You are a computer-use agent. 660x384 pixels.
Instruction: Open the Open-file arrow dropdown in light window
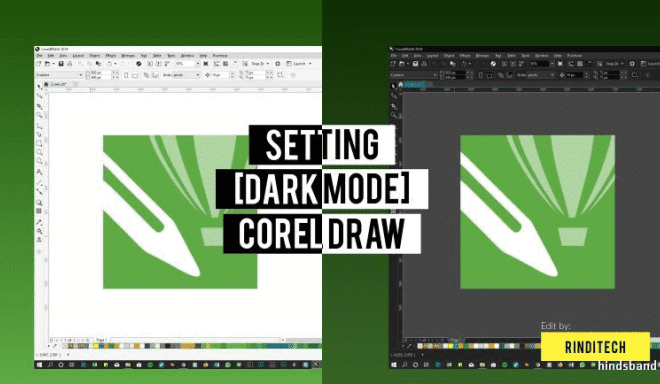(53, 64)
